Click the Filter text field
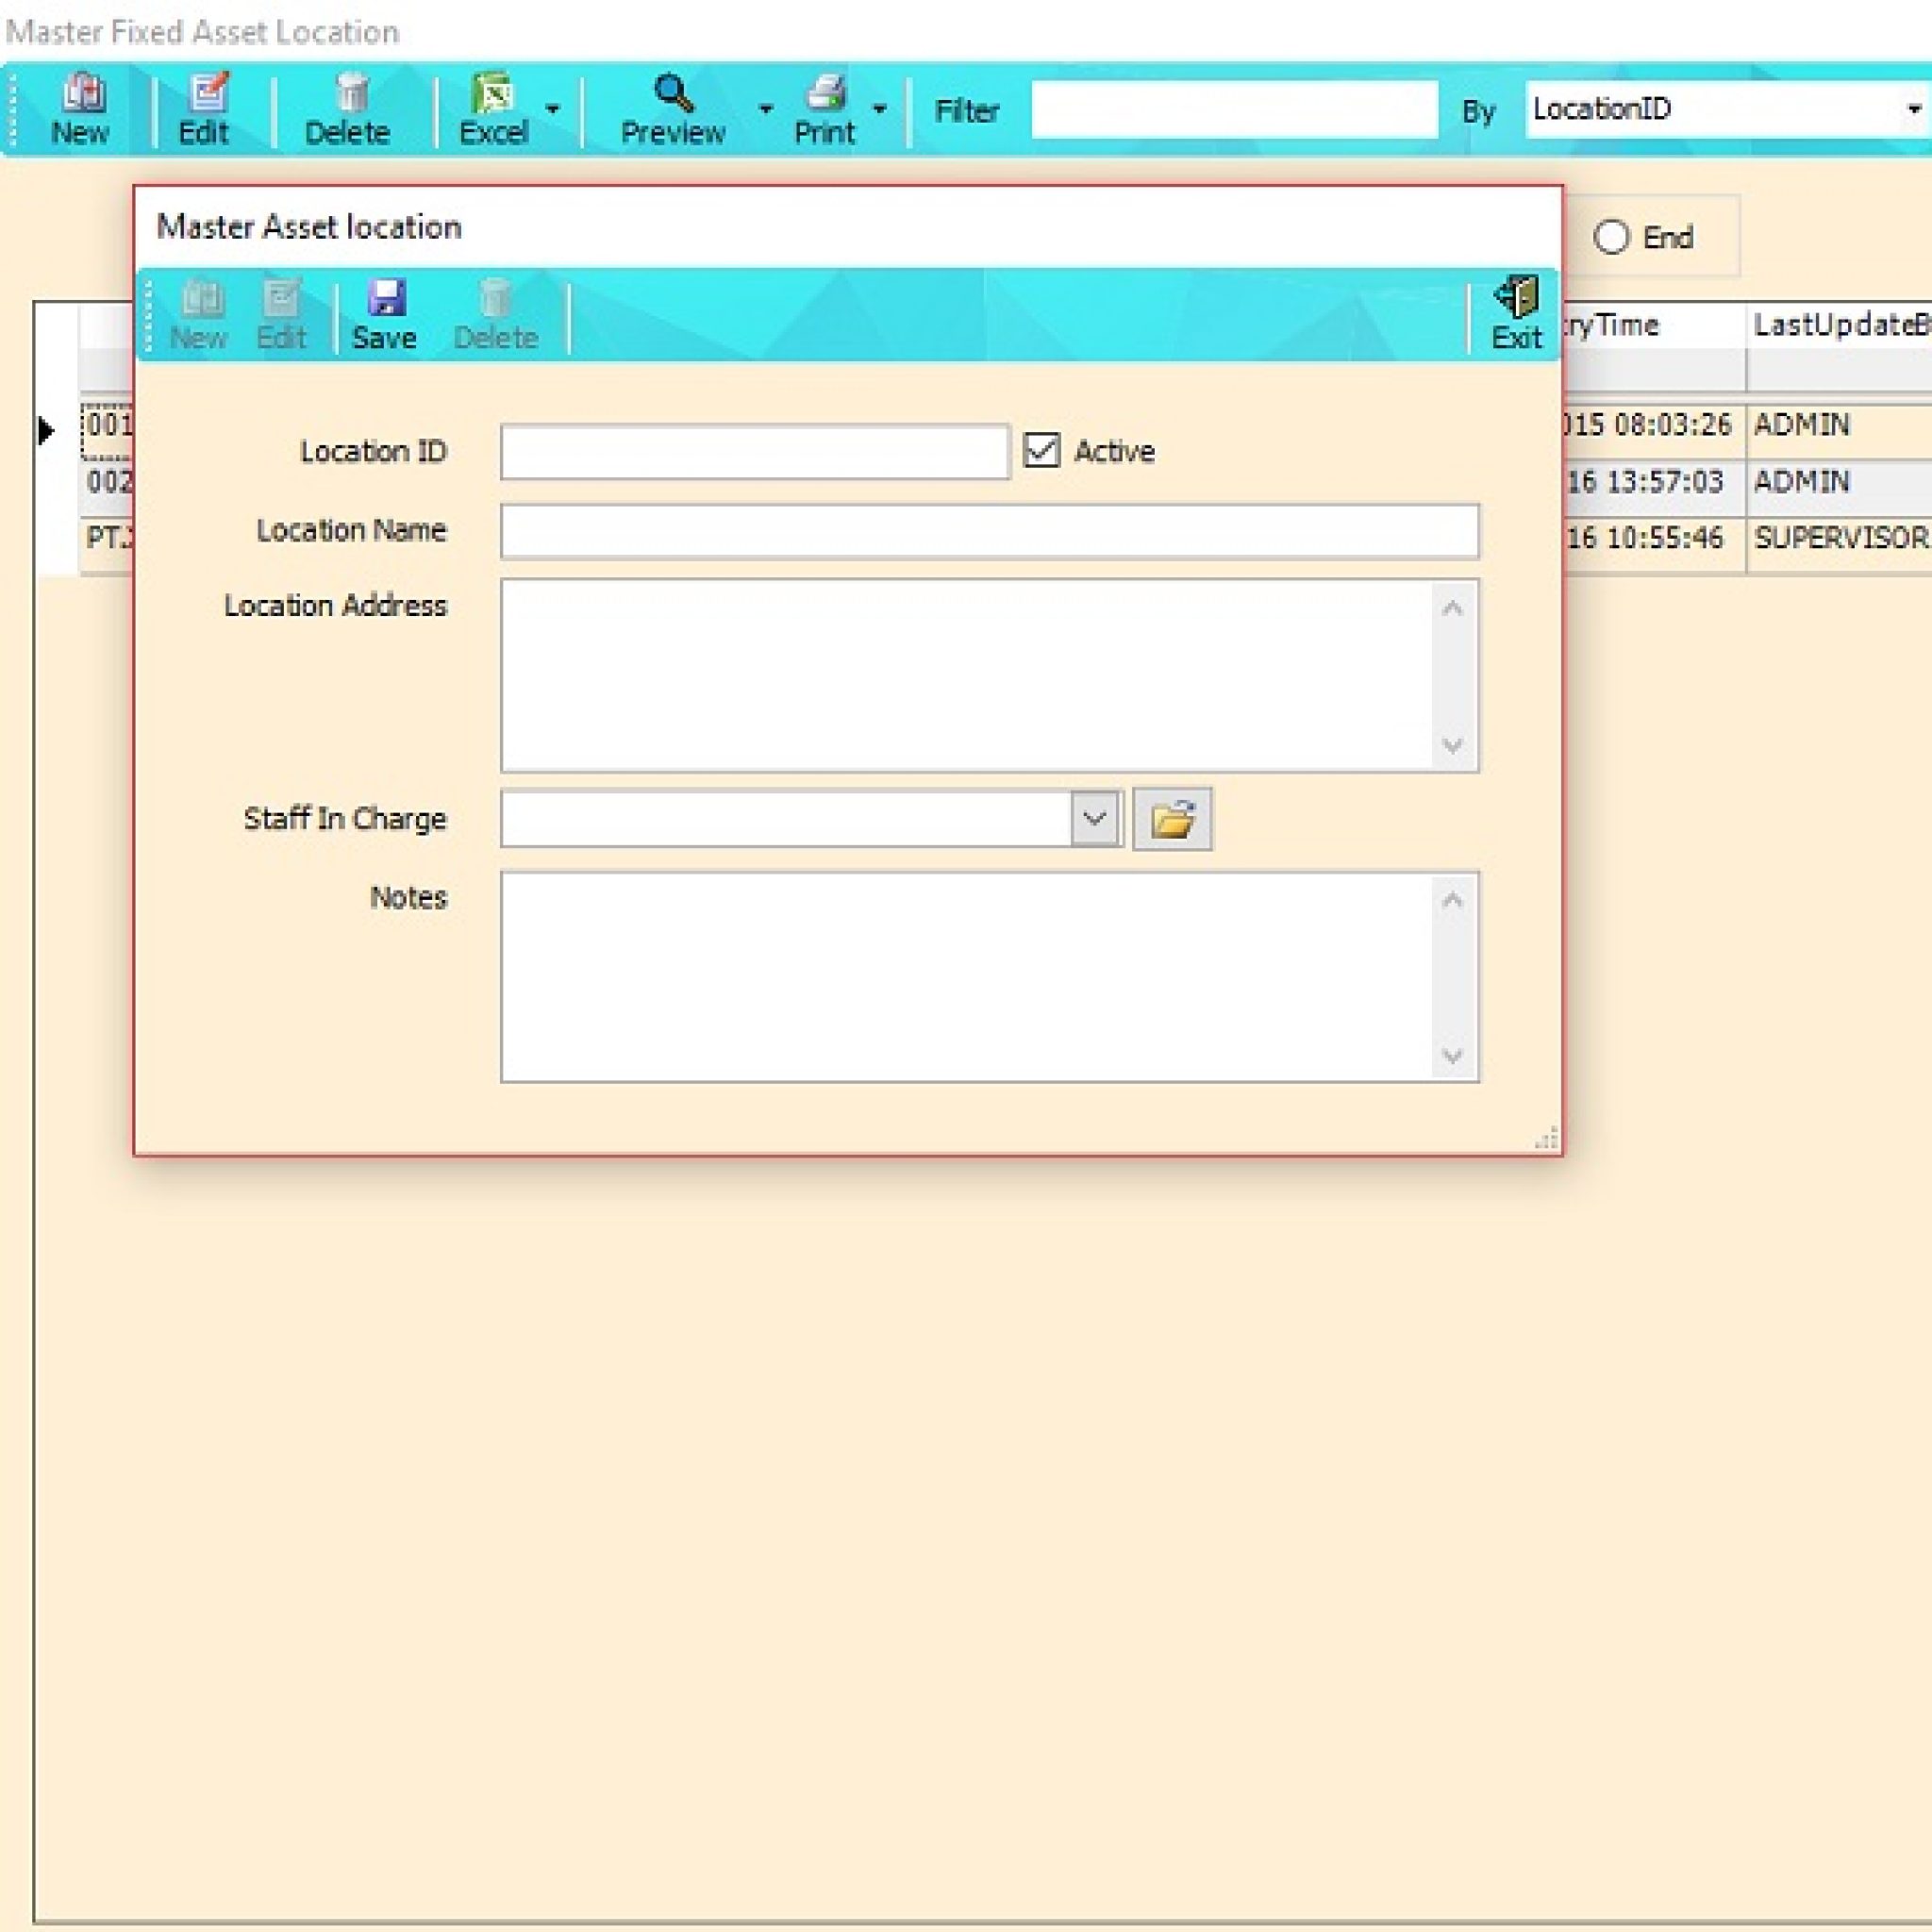Screen dimensions: 1932x1932 [1233, 110]
